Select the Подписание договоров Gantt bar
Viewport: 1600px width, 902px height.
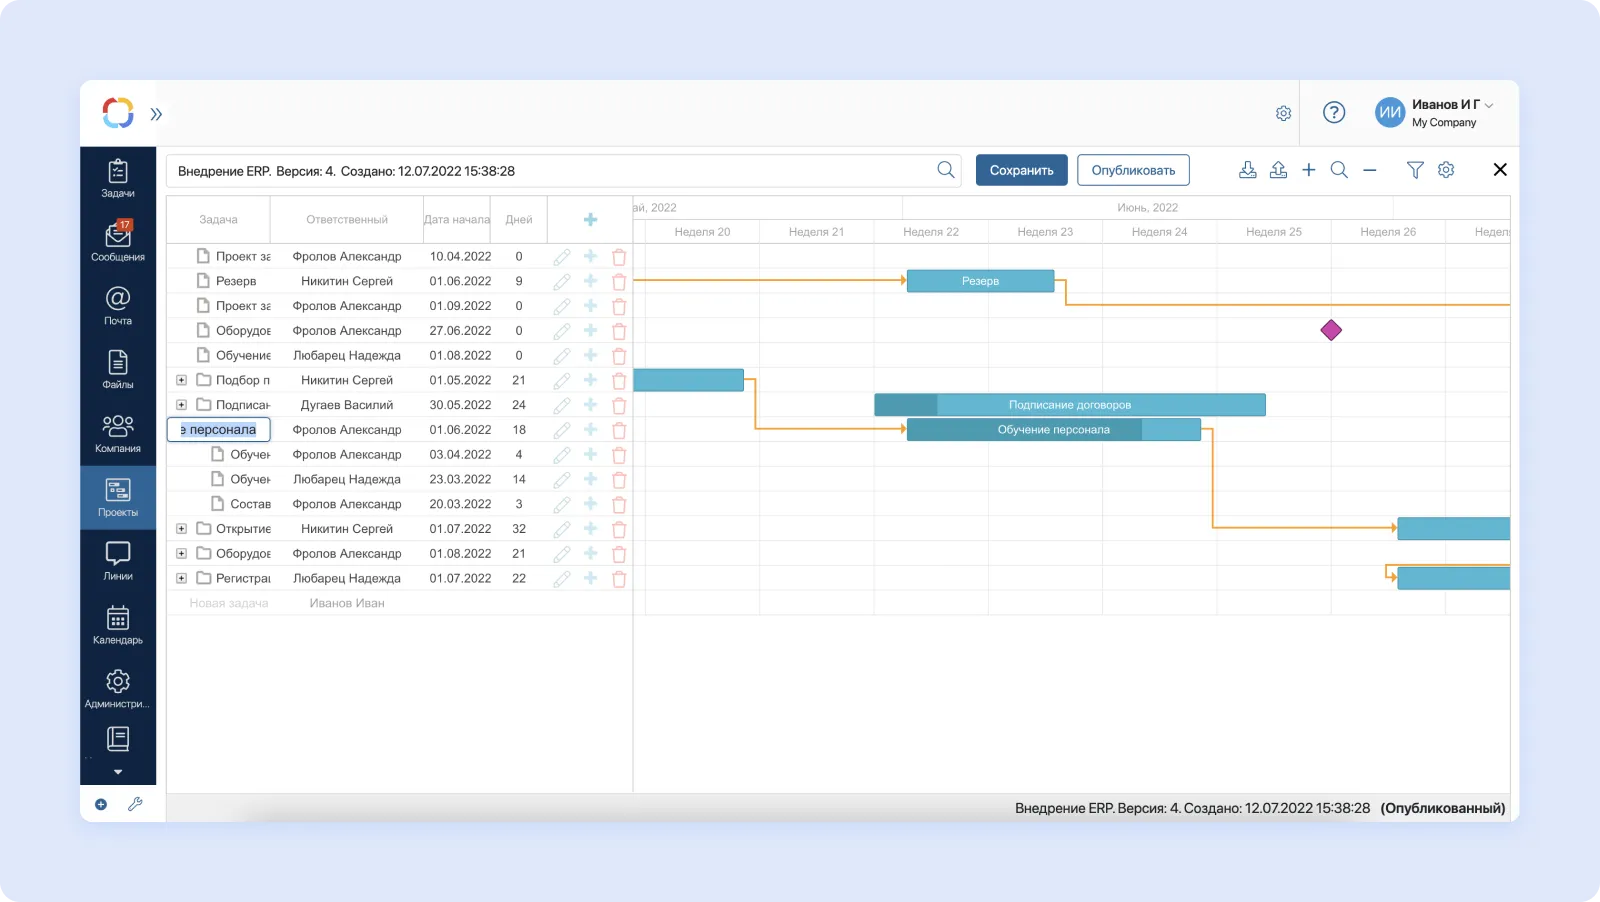(x=1069, y=405)
